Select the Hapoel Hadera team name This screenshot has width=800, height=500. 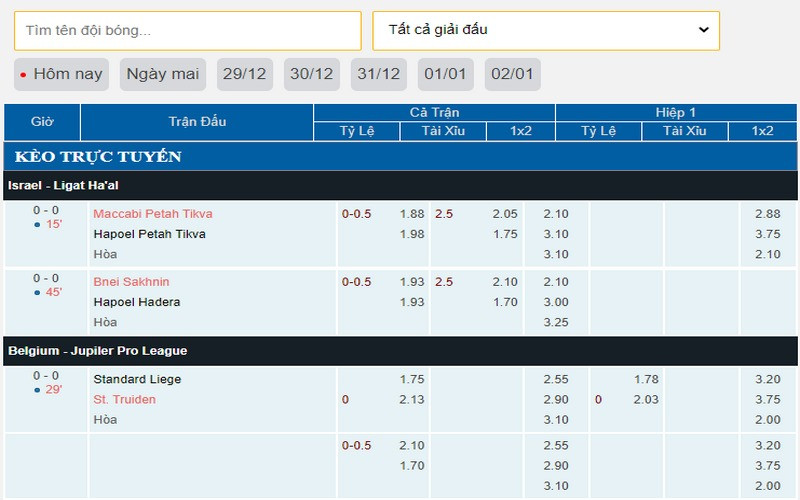pyautogui.click(x=137, y=302)
